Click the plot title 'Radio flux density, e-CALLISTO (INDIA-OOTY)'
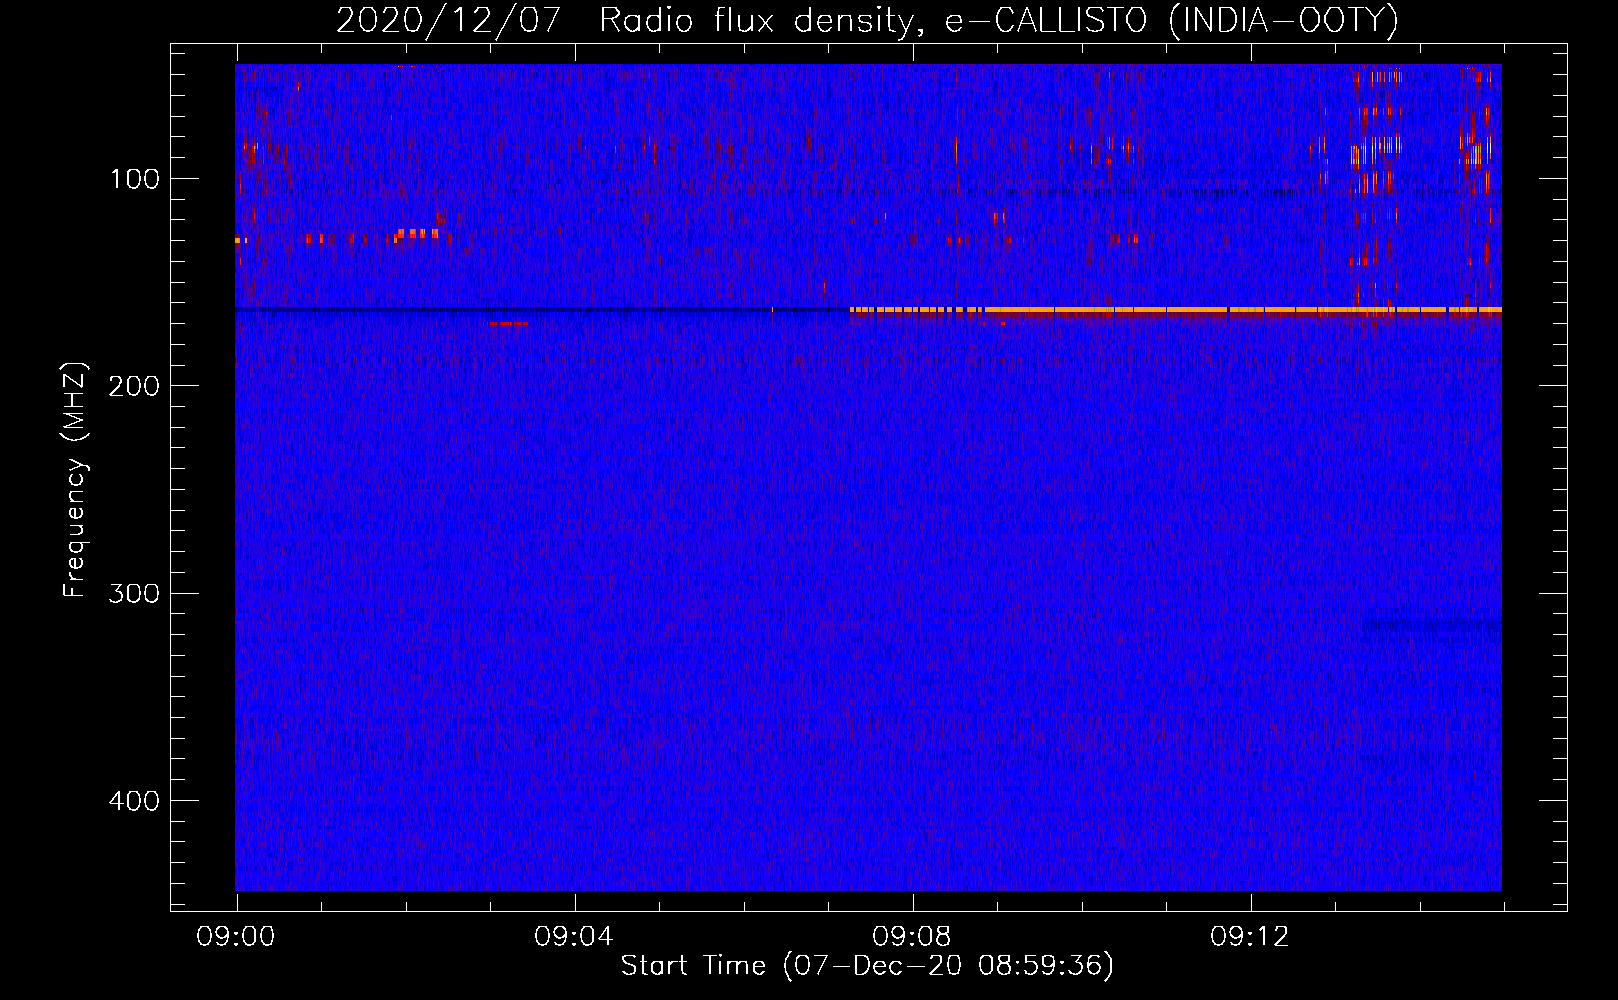The image size is (1618, 1000). pos(998,21)
